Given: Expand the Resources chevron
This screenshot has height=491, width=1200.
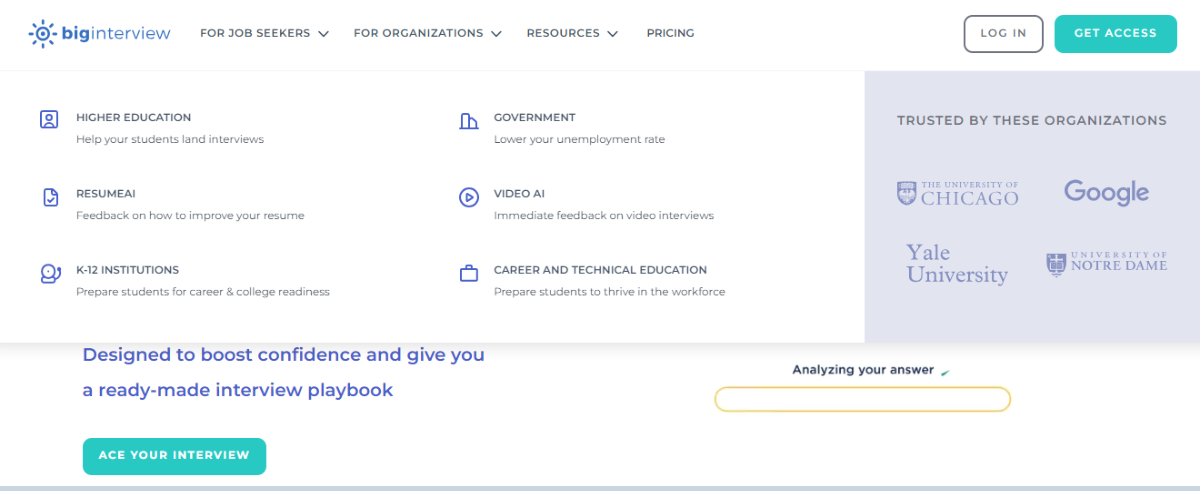Looking at the screenshot, I should [x=612, y=34].
